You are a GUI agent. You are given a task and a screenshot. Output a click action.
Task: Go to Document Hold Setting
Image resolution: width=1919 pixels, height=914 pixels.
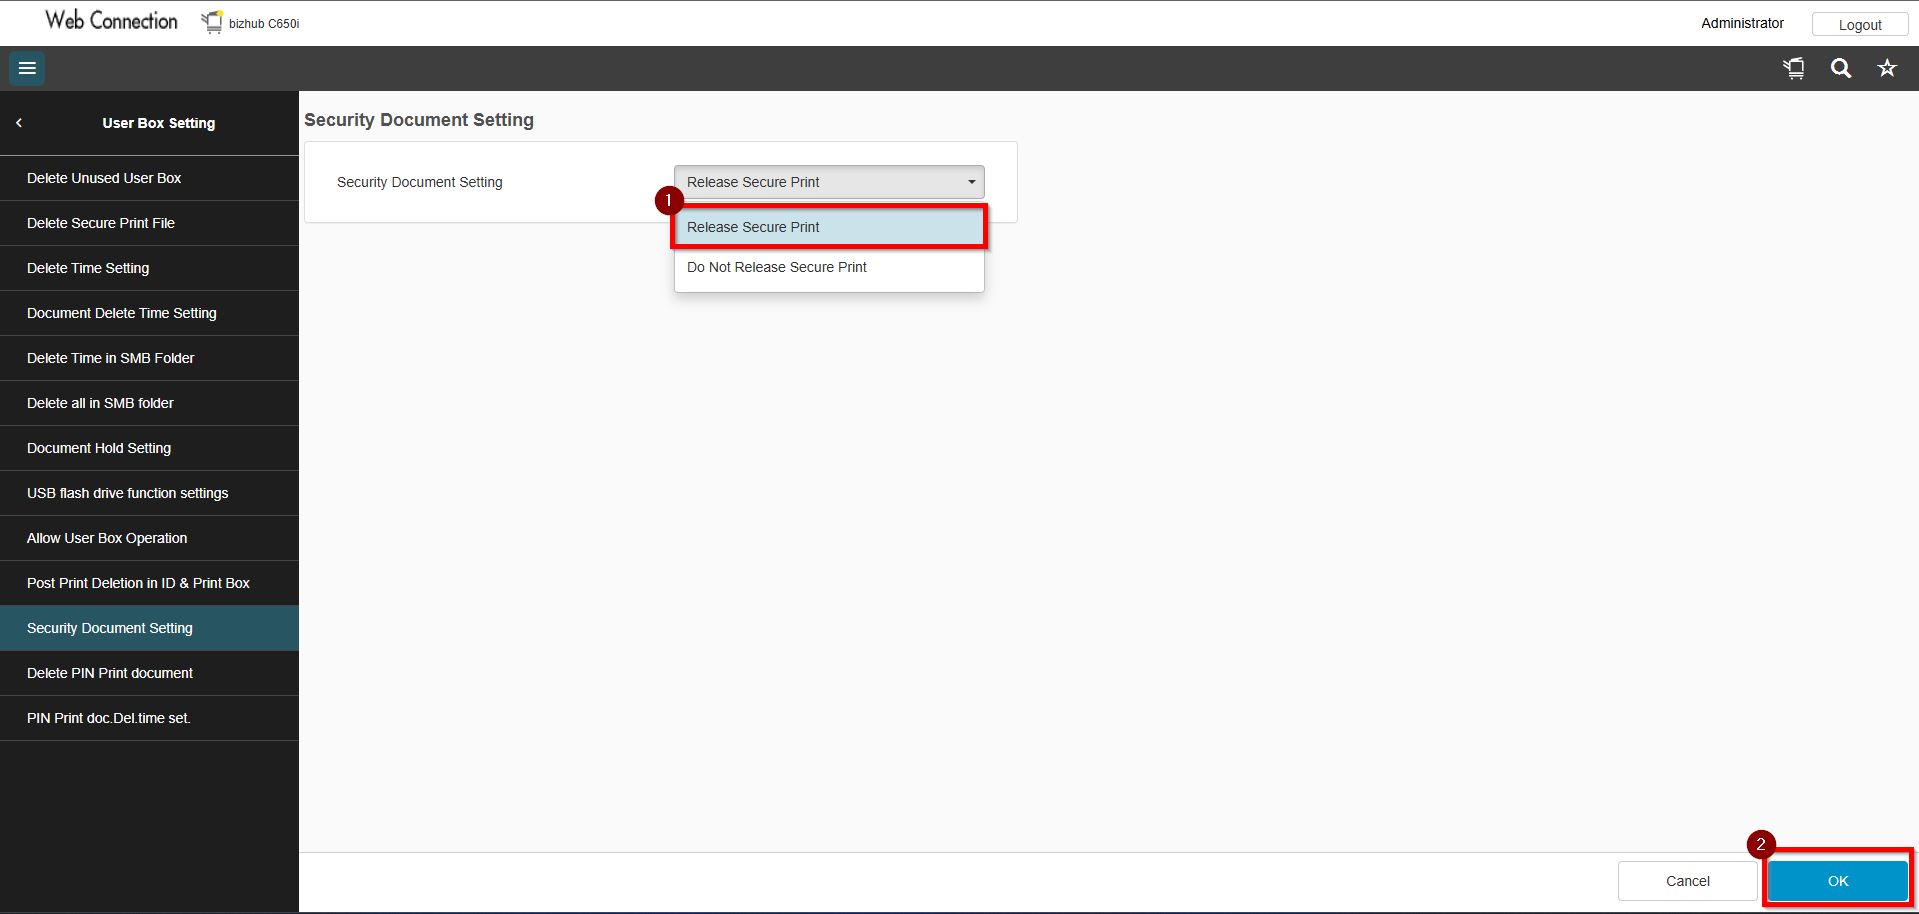coord(99,448)
